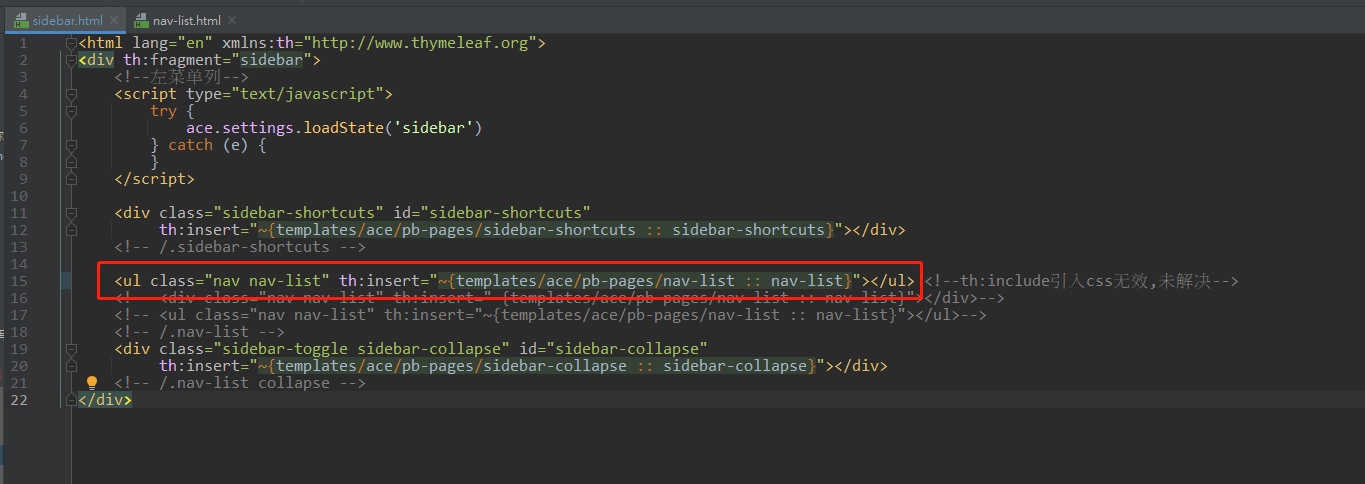Click "text/javascript" type value on line 4
The image size is (1365, 484).
point(305,94)
